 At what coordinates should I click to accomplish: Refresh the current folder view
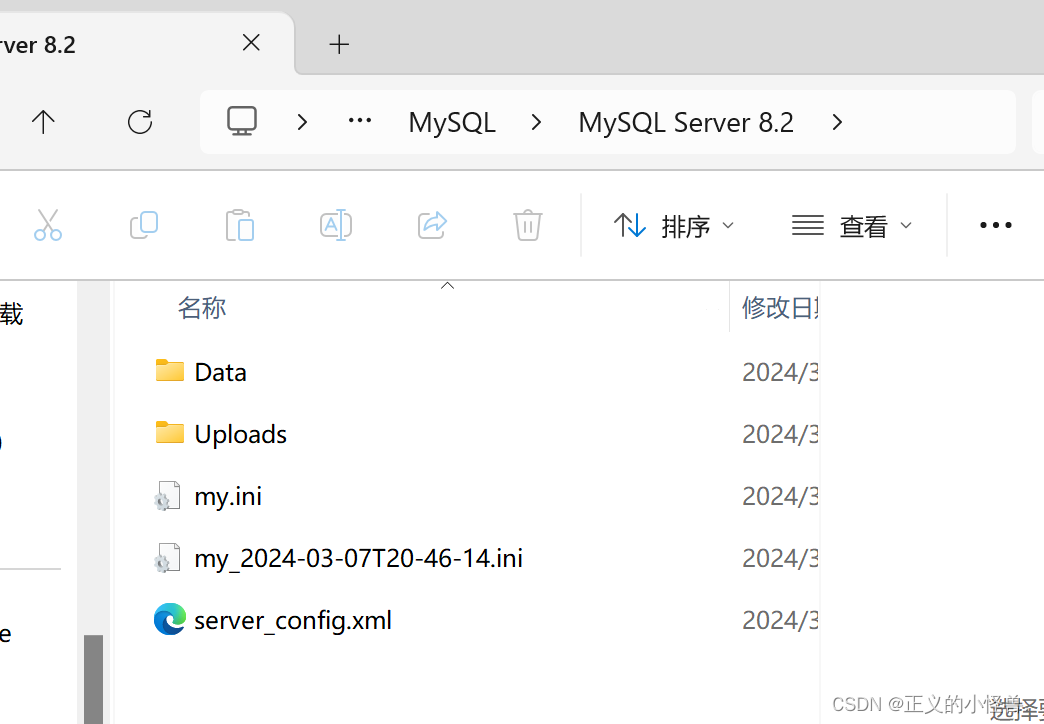[140, 122]
